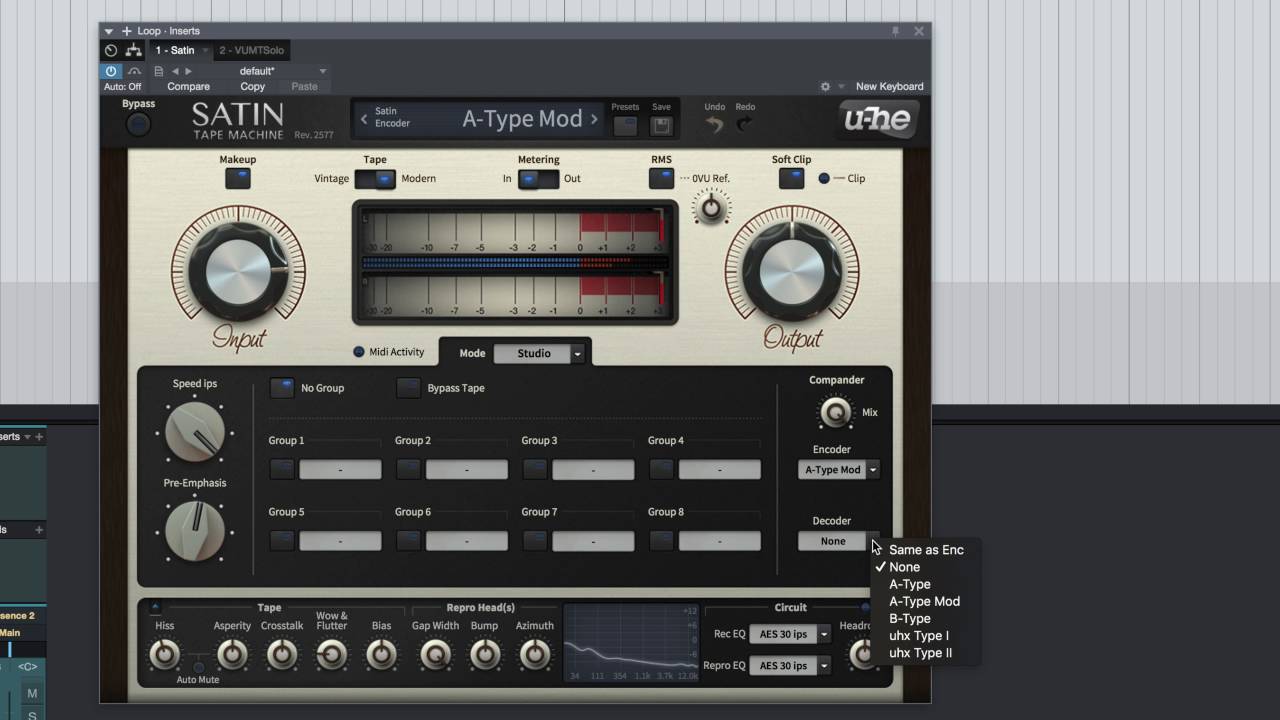
Task: Open the routing channel editor icon
Action: [133, 50]
